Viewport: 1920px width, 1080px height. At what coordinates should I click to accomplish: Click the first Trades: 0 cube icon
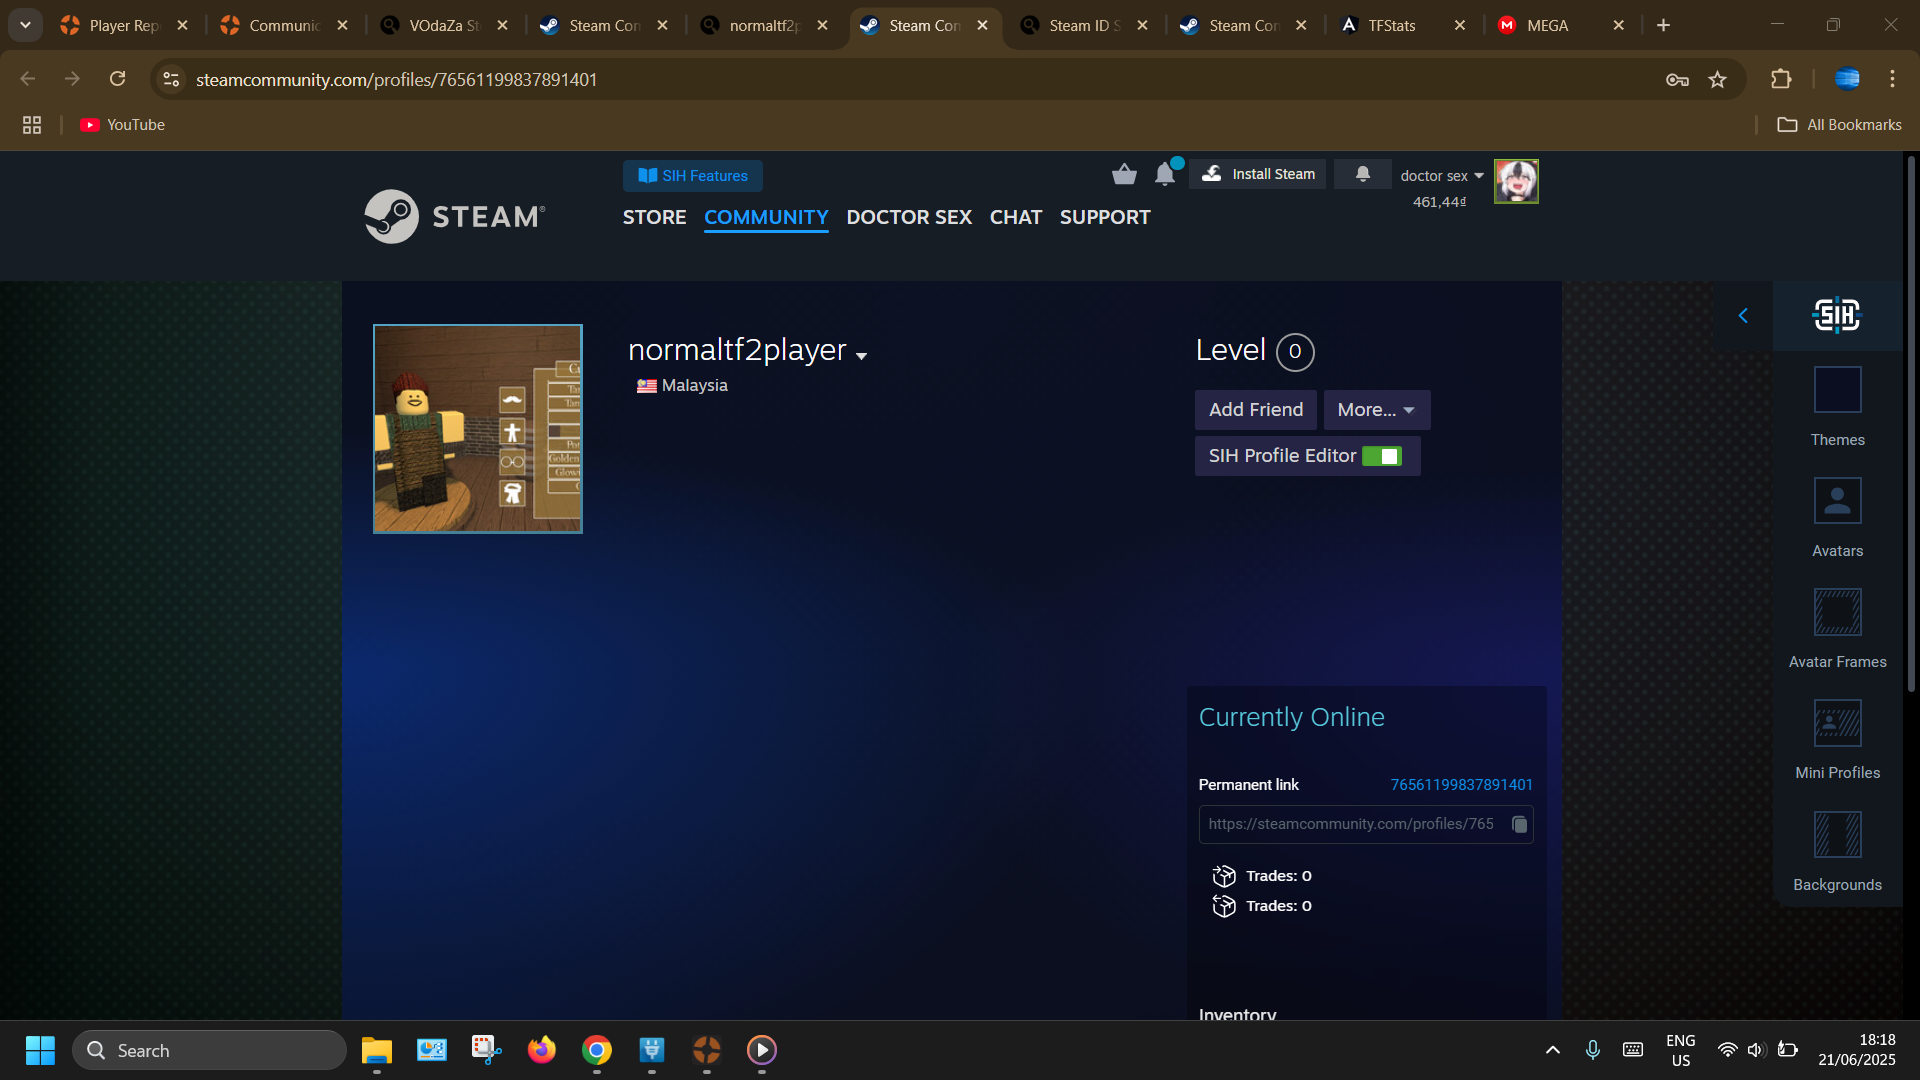1224,876
